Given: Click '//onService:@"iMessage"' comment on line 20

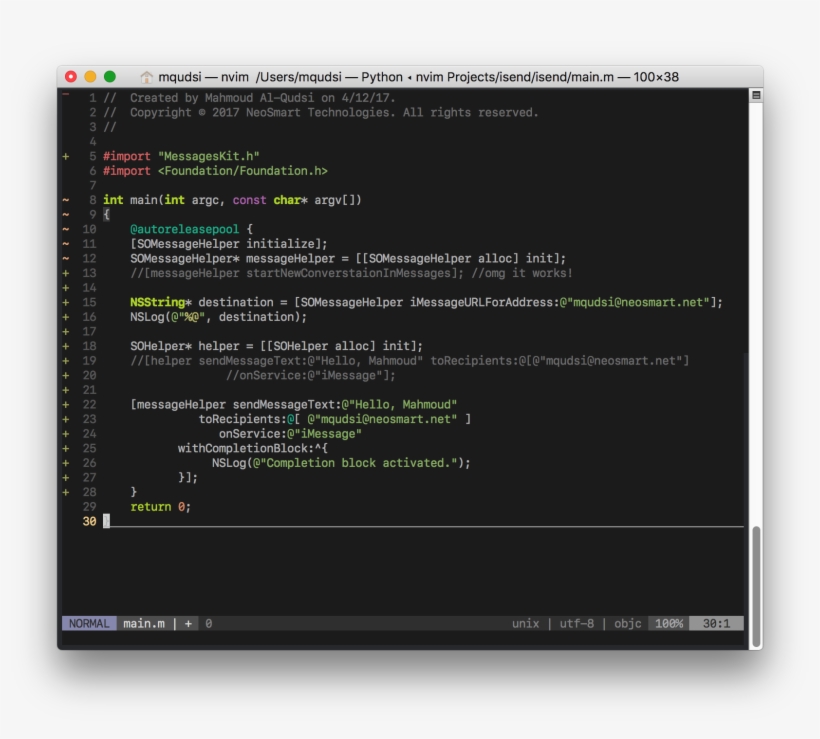Looking at the screenshot, I should [x=311, y=376].
